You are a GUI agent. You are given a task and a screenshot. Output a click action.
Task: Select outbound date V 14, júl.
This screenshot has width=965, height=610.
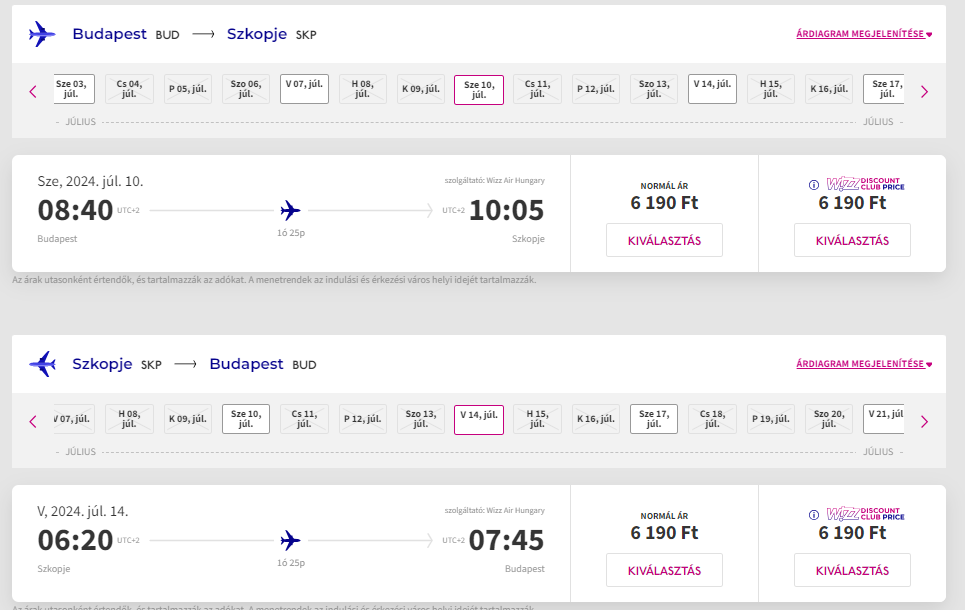pos(712,89)
